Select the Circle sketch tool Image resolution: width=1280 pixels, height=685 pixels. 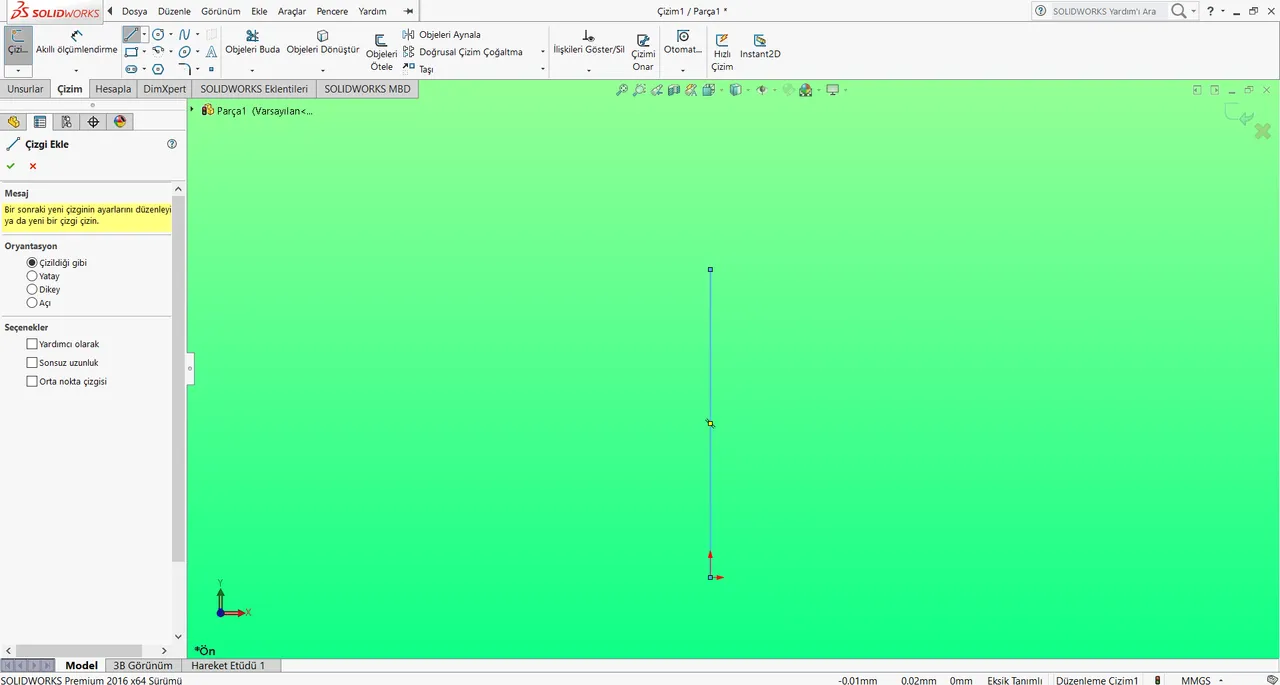pos(158,34)
